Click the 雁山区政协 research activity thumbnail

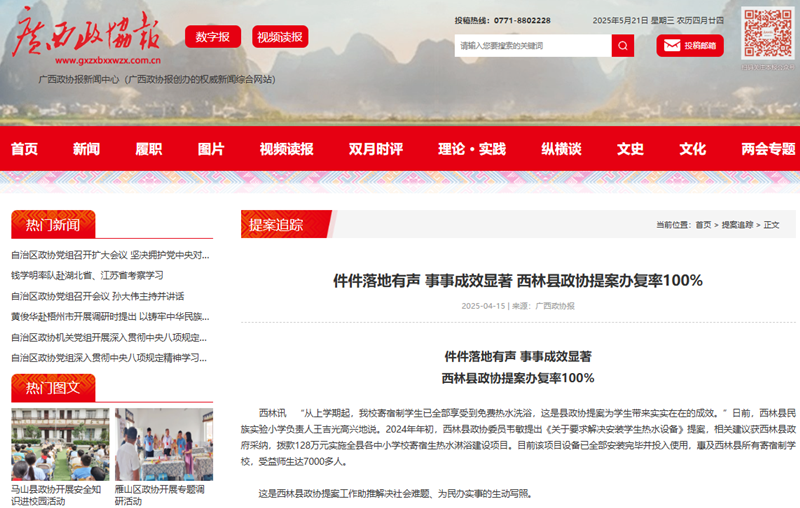164,444
